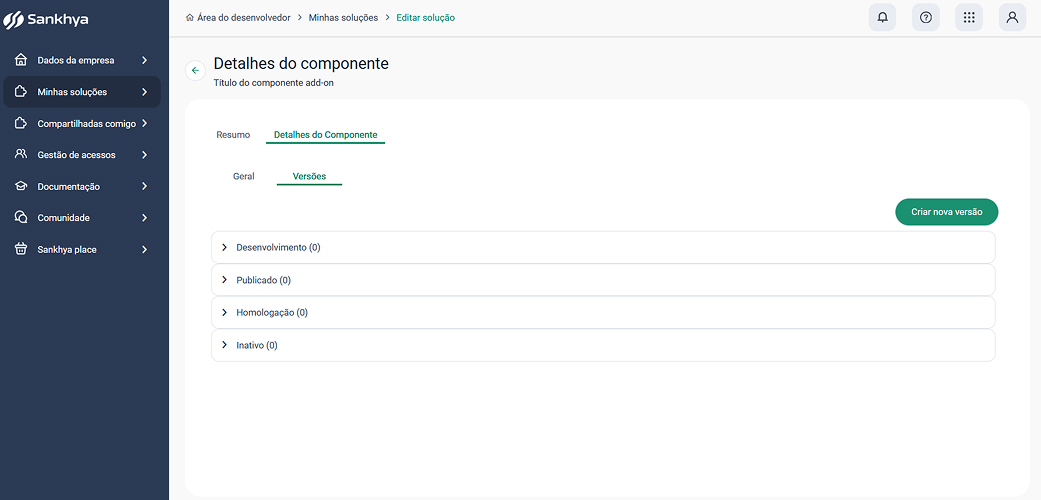This screenshot has width=1041, height=500.
Task: Open Dados da empresa menu item
Action: pos(82,60)
